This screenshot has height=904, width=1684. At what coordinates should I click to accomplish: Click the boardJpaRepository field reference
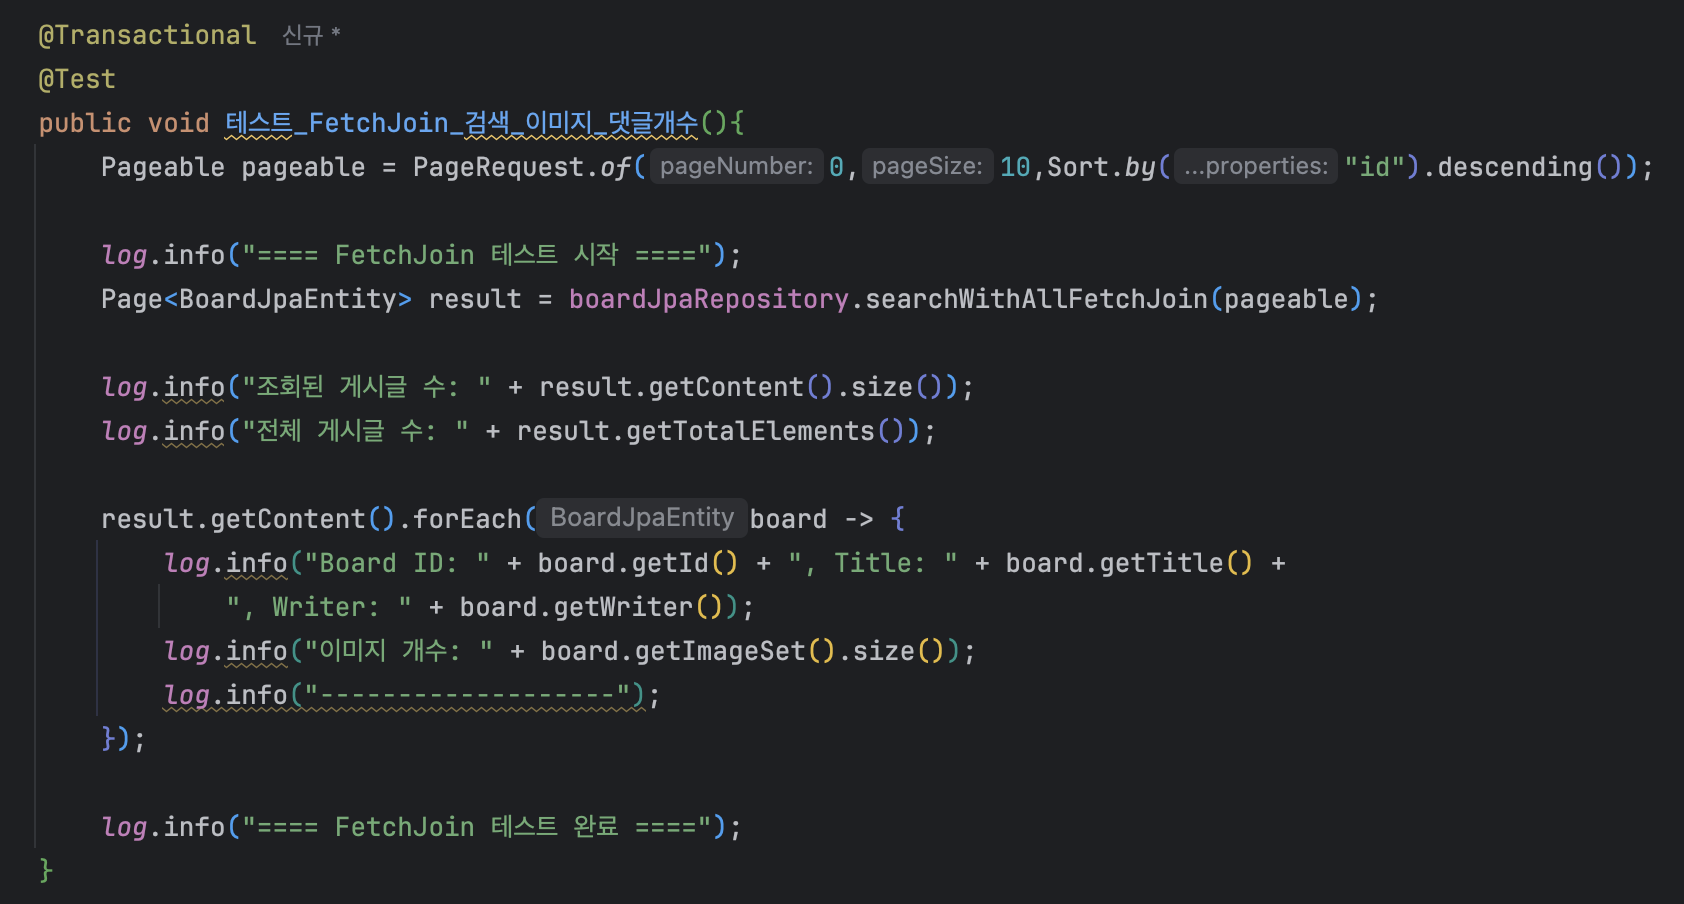tap(708, 299)
